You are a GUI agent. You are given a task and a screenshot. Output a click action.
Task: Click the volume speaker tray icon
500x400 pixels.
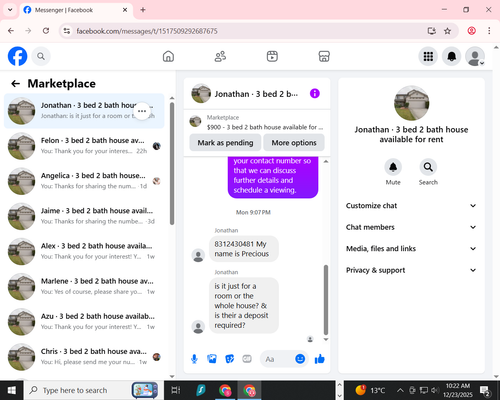[x=434, y=390]
